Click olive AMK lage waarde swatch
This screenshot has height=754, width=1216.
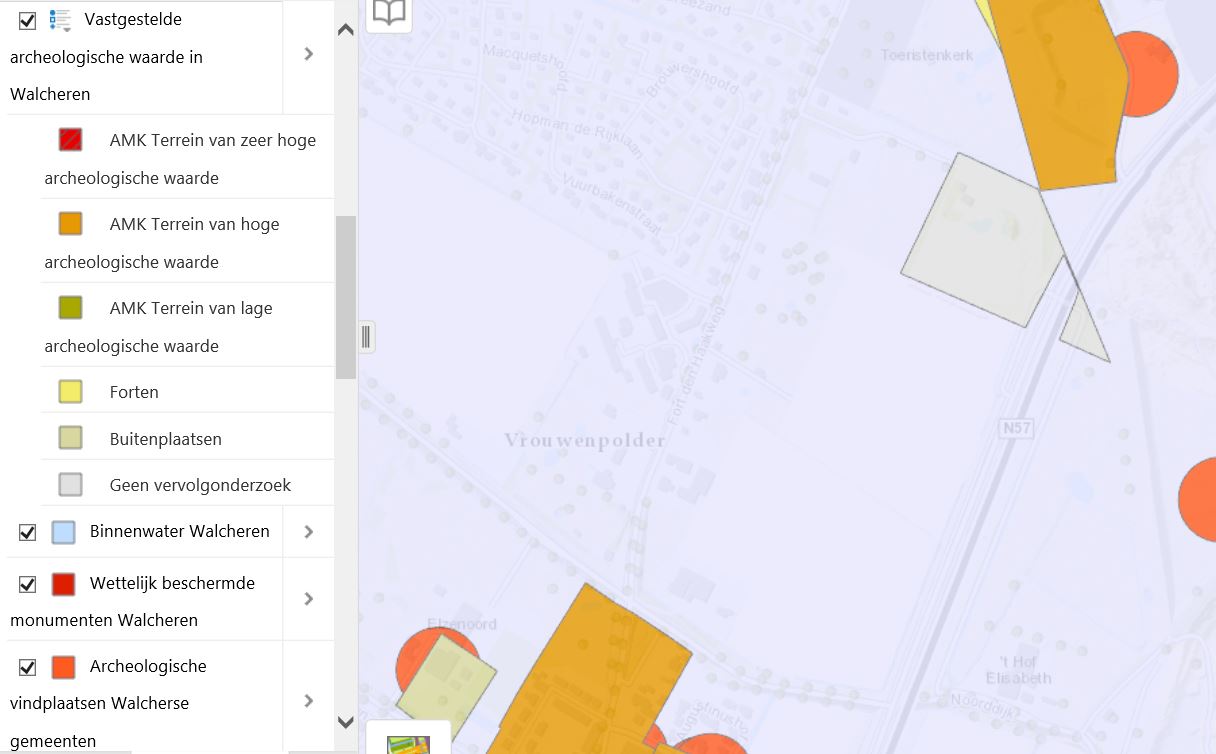tap(70, 308)
